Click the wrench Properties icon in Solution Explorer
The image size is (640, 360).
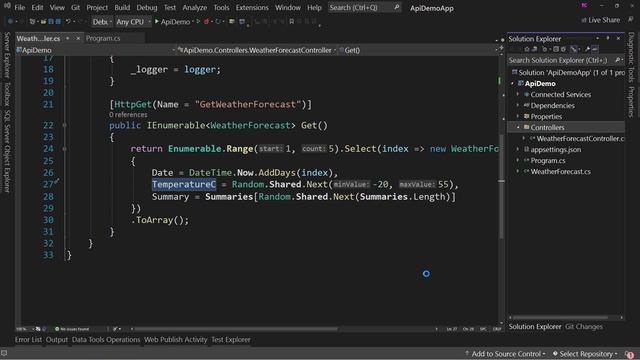[x=587, y=49]
